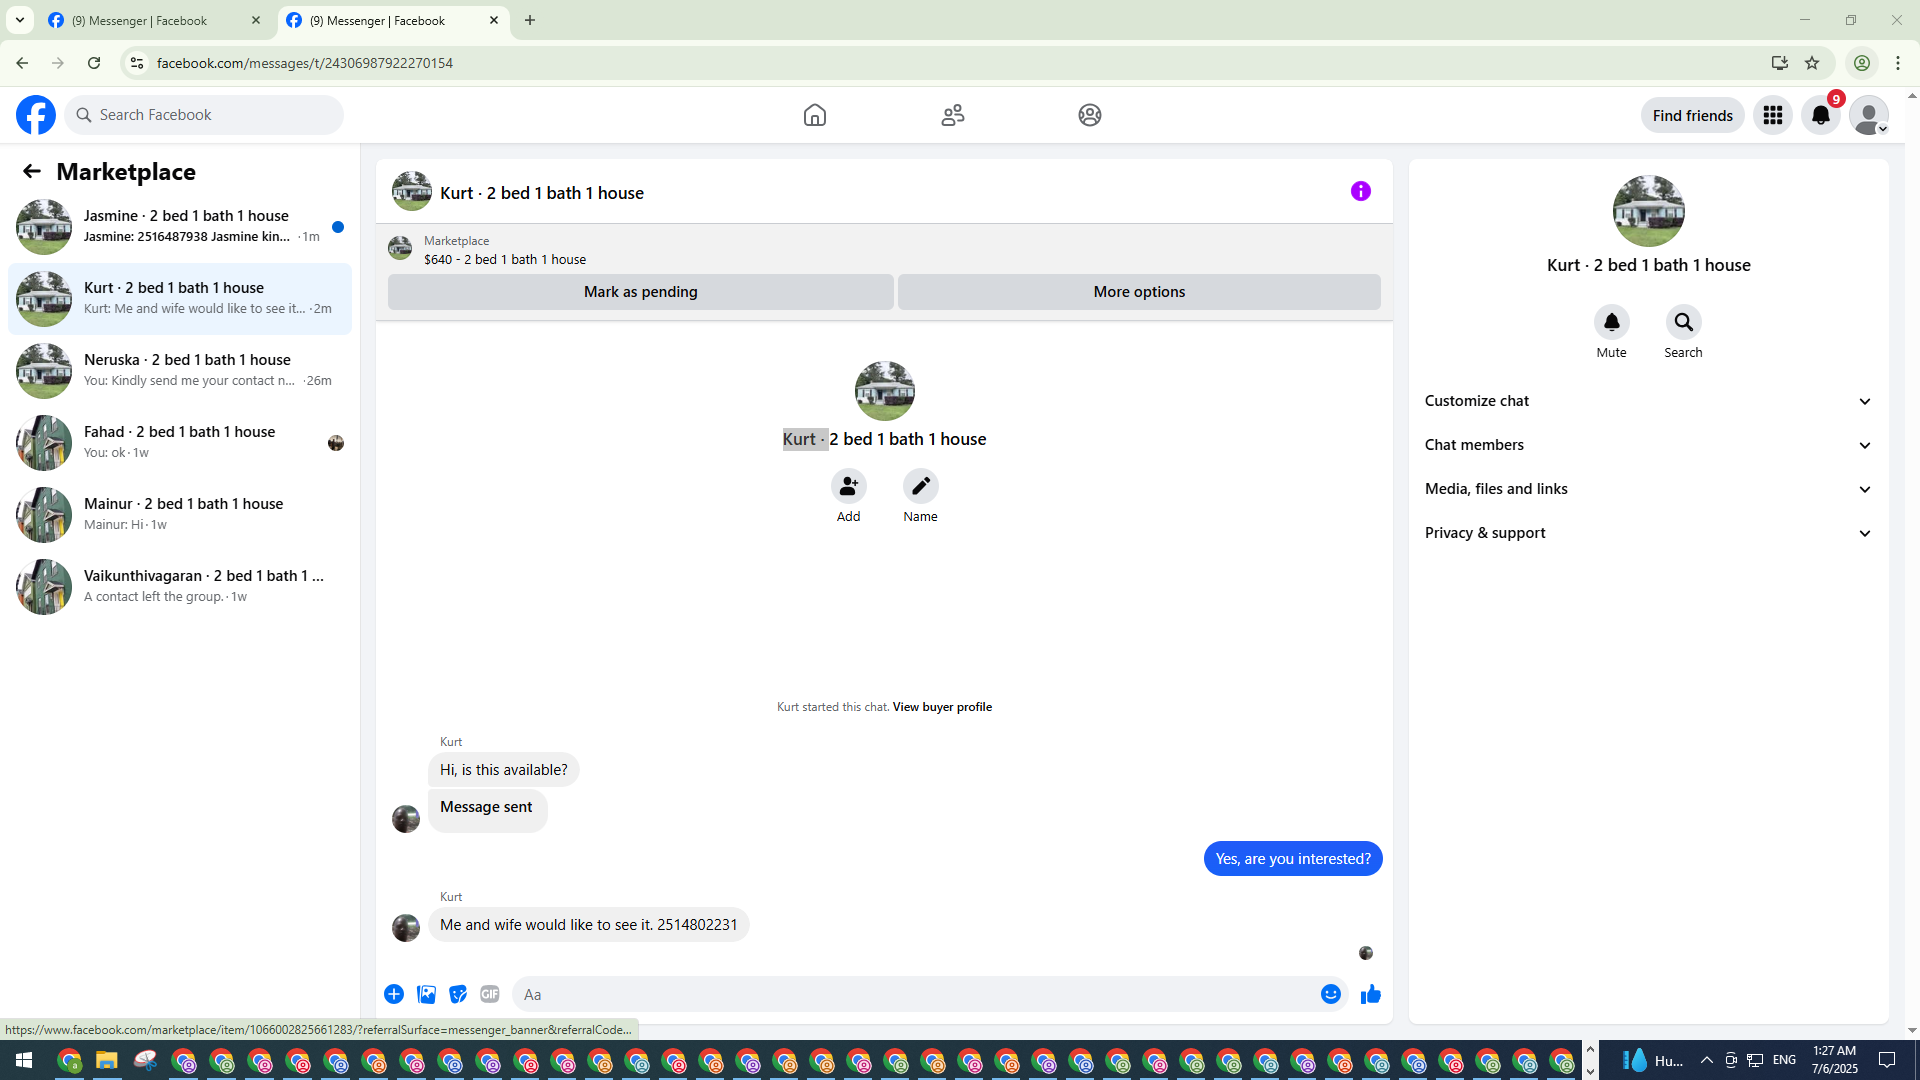The width and height of the screenshot is (1920, 1080).
Task: Open the sticker chooser icon
Action: coord(458,994)
